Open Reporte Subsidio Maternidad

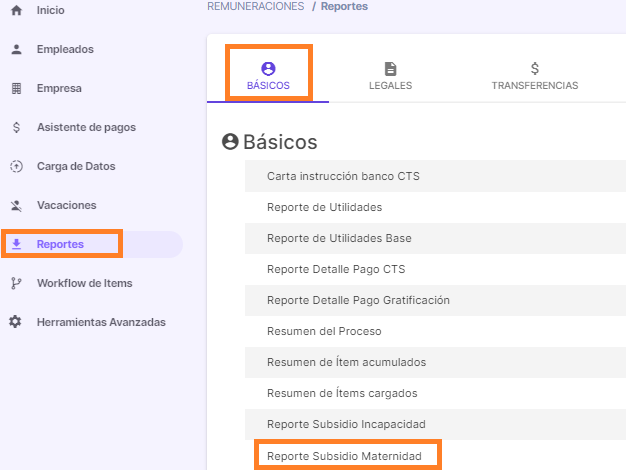click(x=344, y=456)
